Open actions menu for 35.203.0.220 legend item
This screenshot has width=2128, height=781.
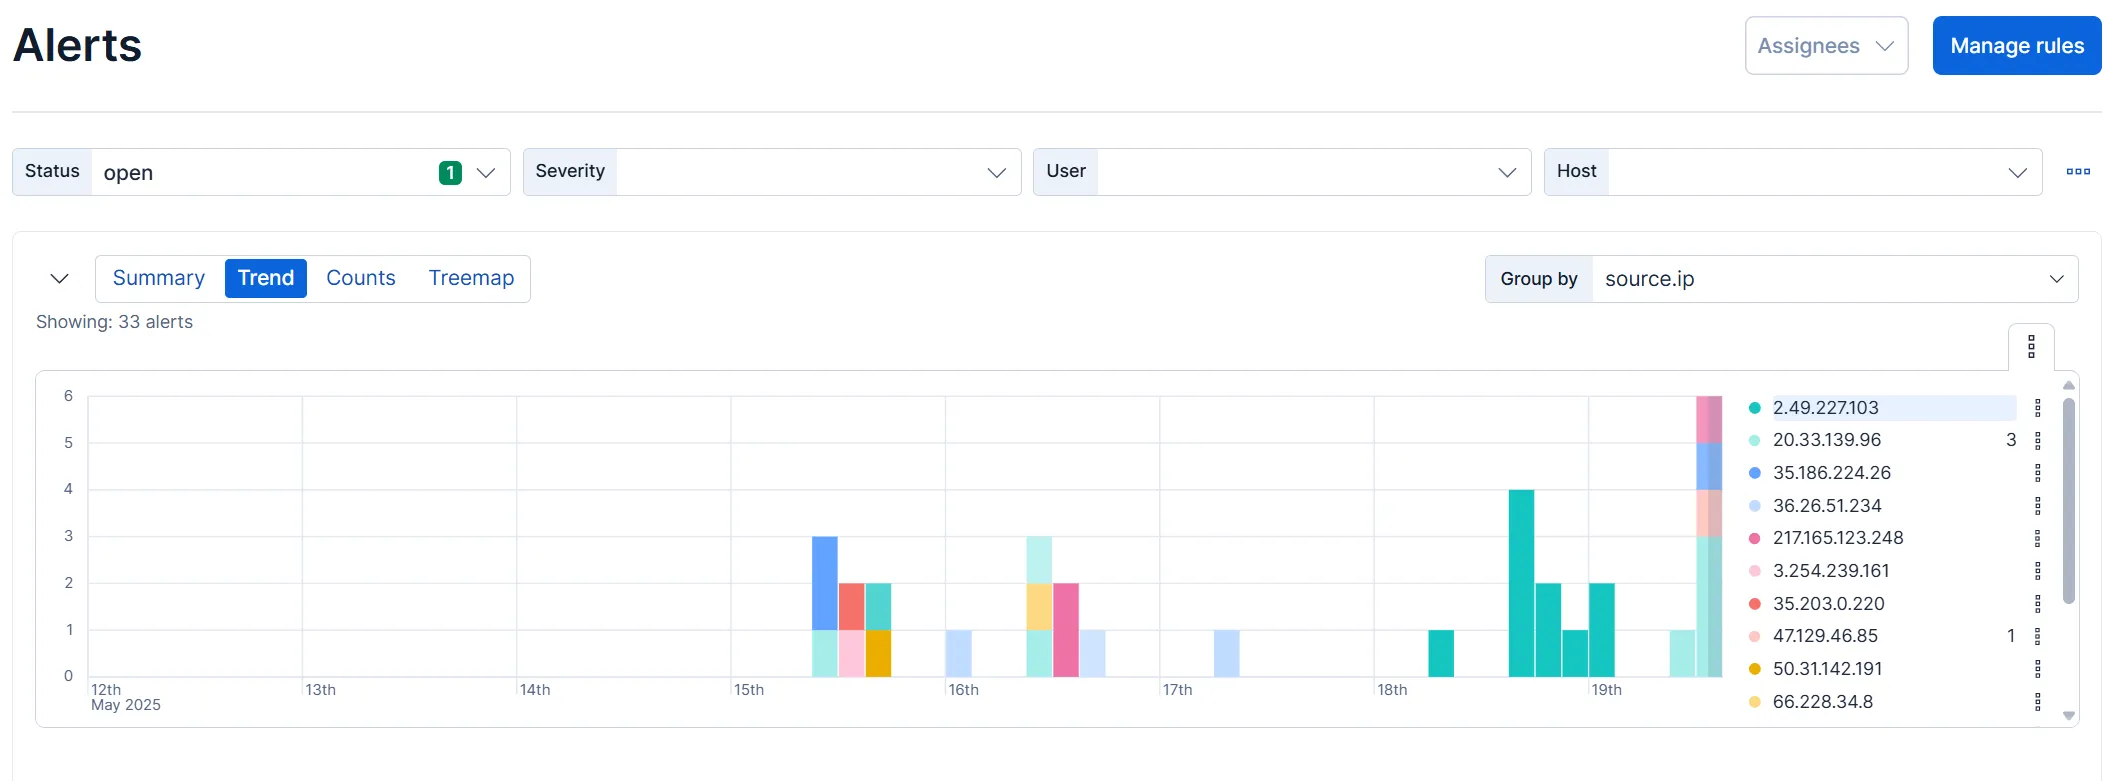point(2037,604)
